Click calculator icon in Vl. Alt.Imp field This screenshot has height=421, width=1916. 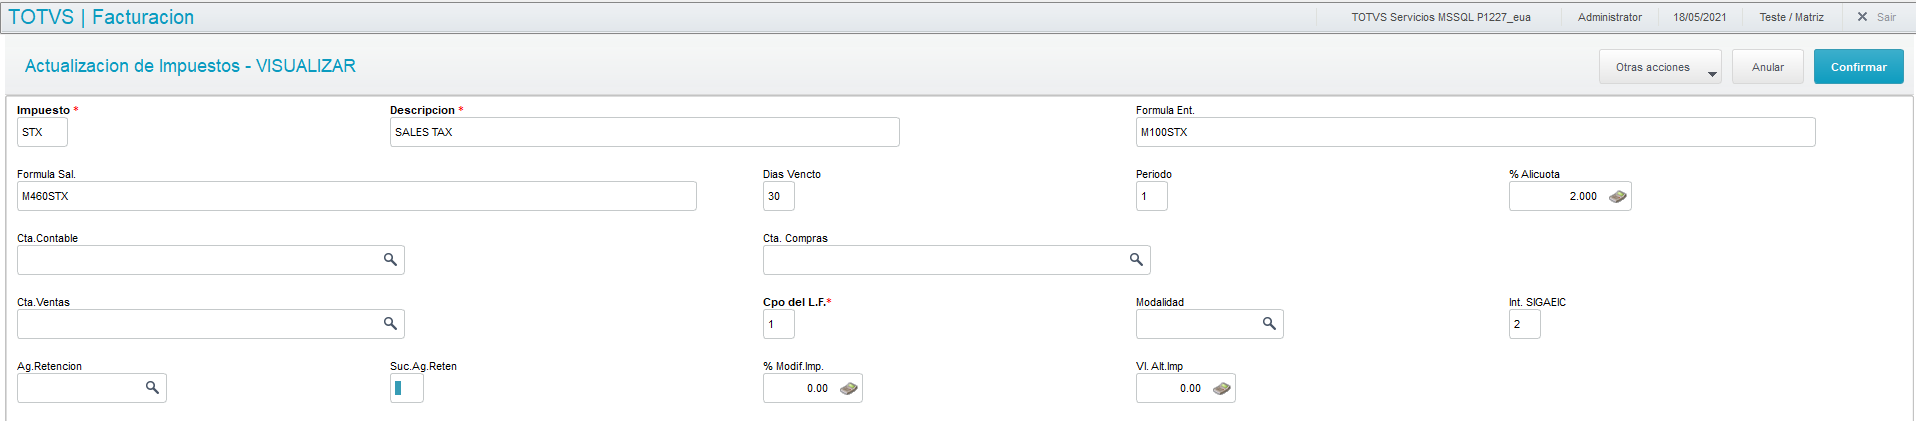[x=1221, y=389]
